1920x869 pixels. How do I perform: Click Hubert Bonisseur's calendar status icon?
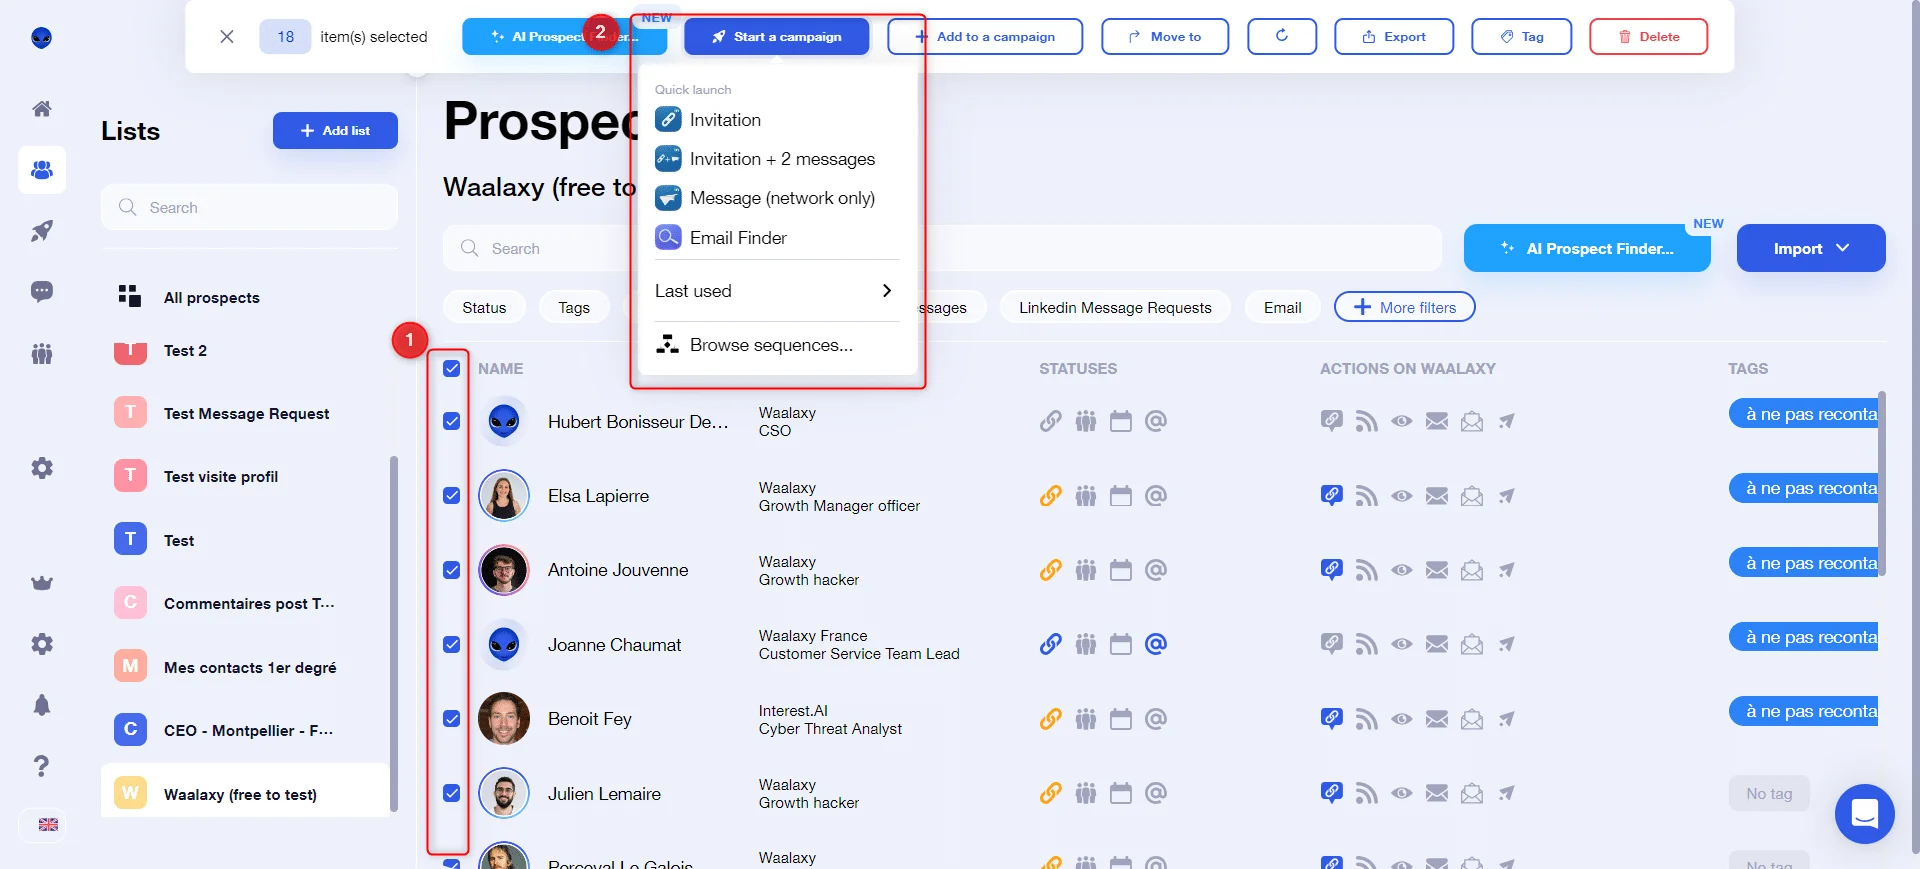[1121, 422]
